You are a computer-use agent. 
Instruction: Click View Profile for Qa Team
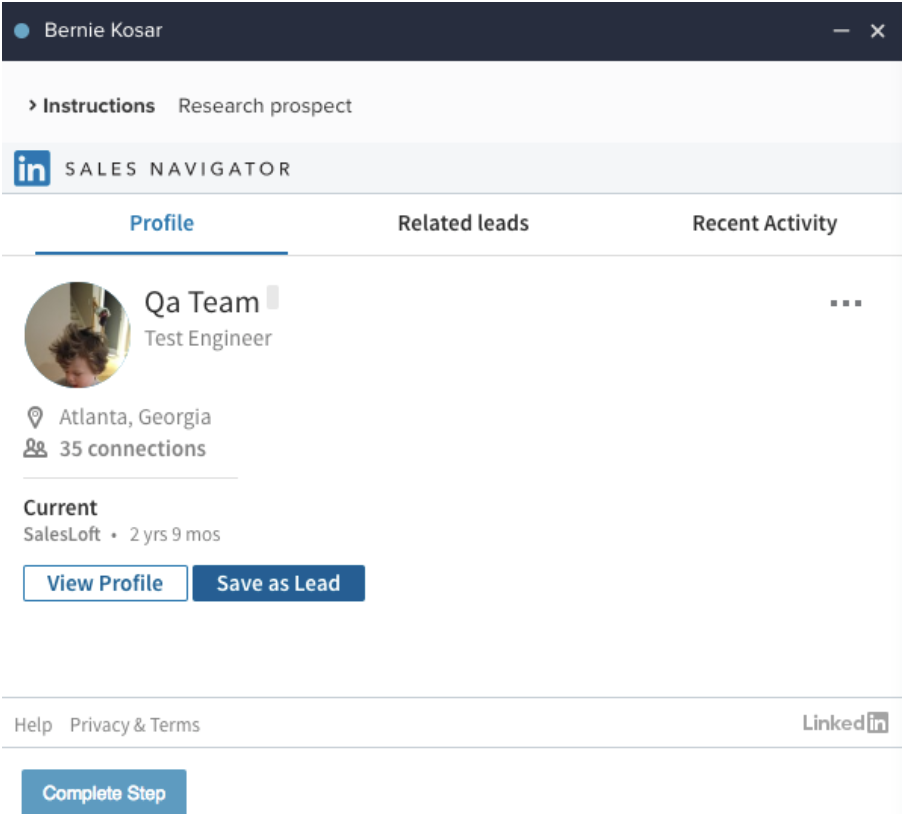coord(104,582)
